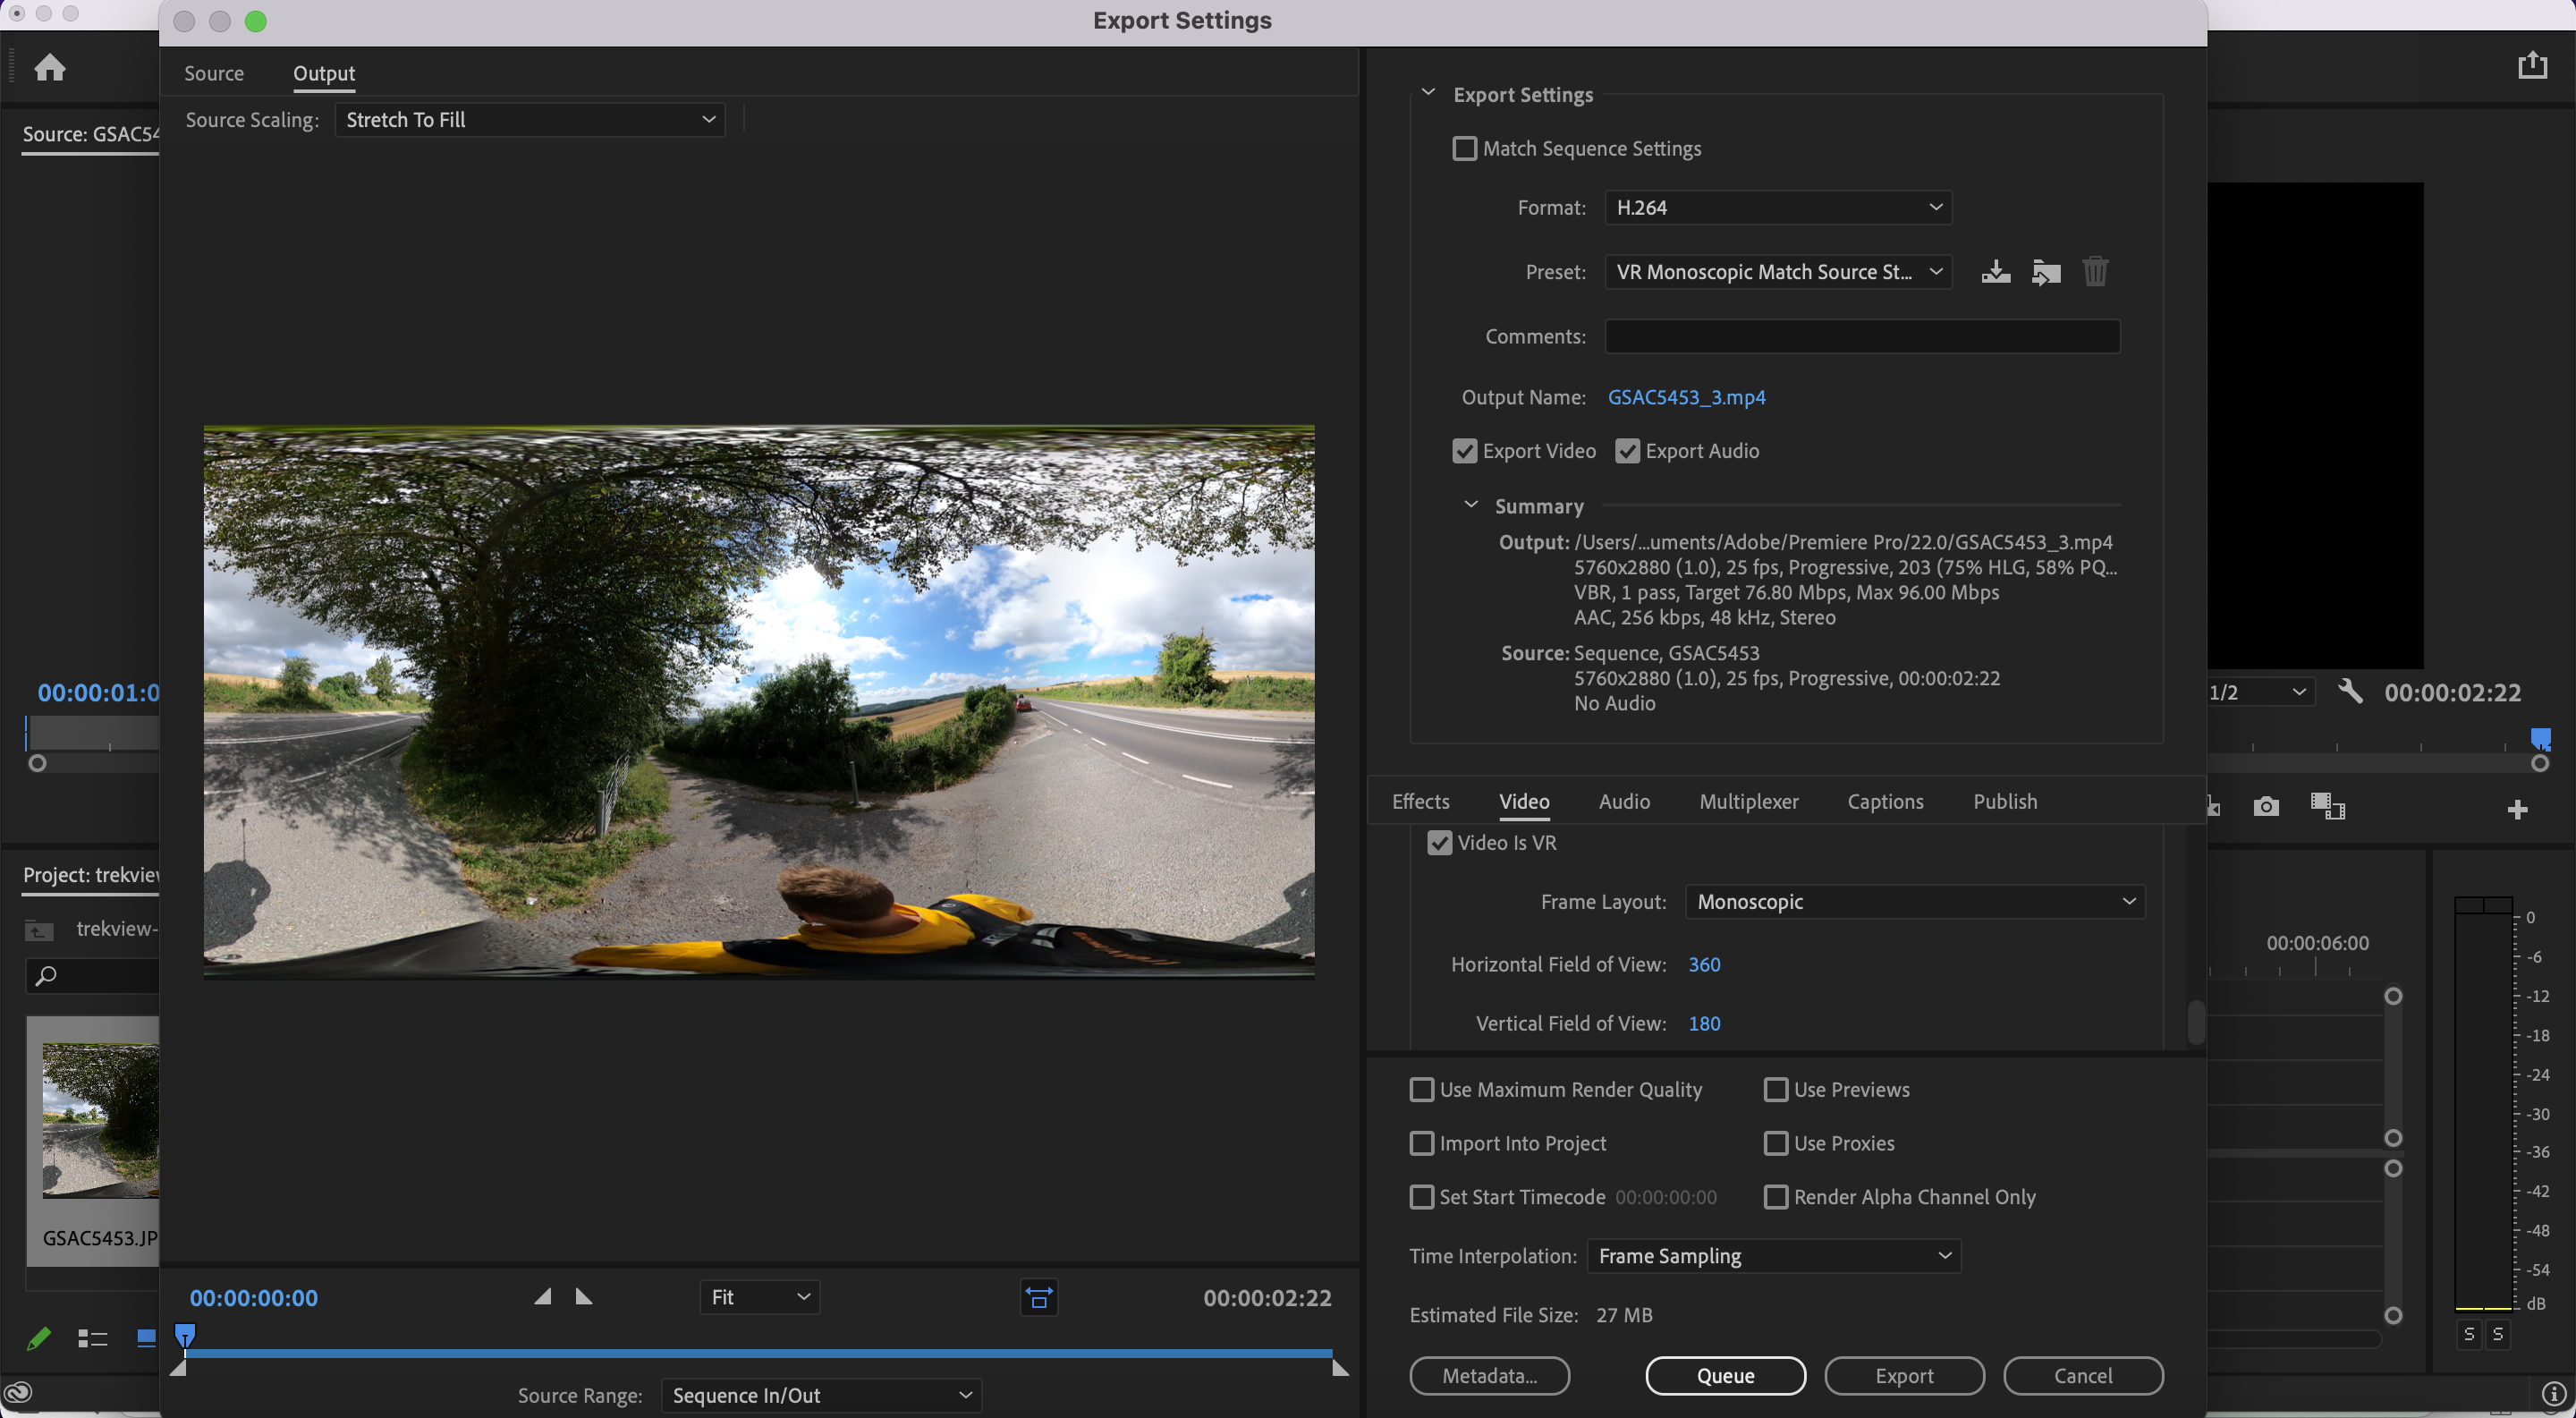Image resolution: width=2576 pixels, height=1418 pixels.
Task: Open wrench settings in Program monitor
Action: point(2350,691)
